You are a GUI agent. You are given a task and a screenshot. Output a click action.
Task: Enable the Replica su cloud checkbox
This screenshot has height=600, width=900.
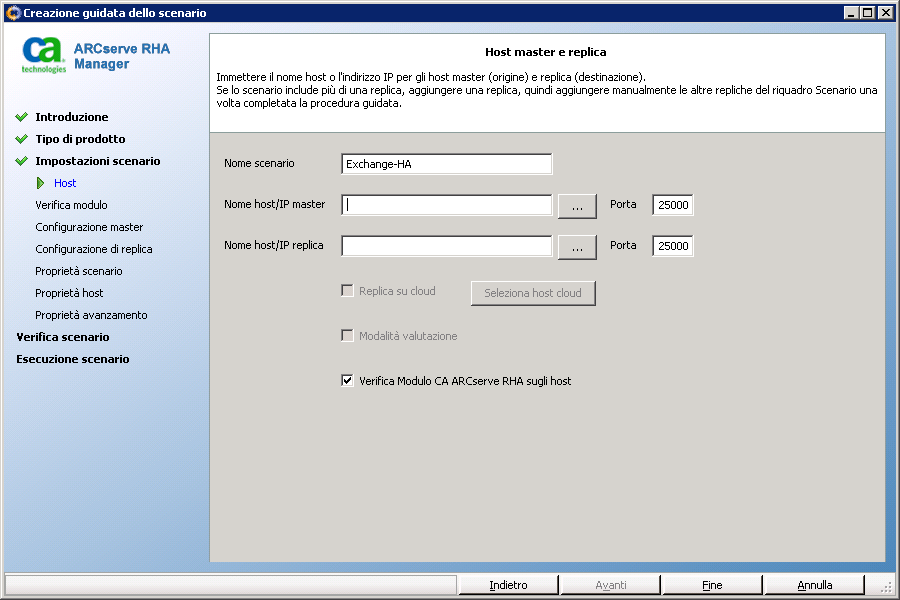point(347,291)
